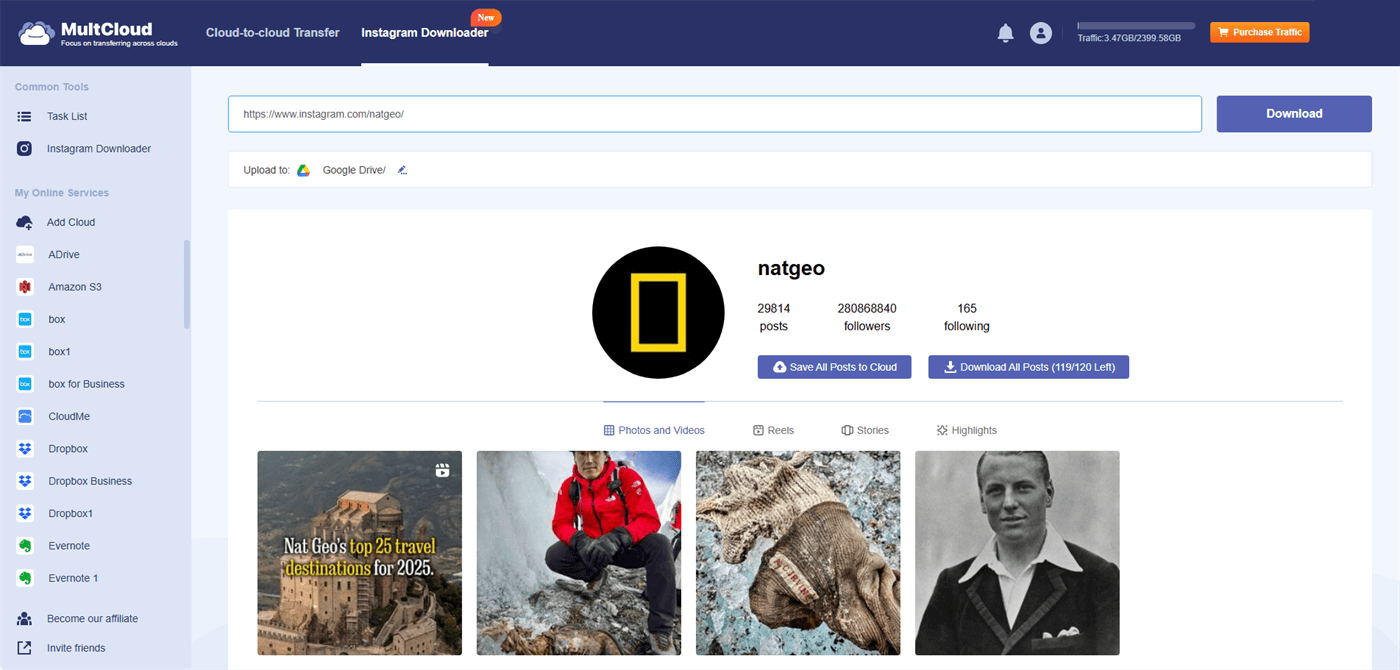Select the Amazon S3 icon
The image size is (1400, 670).
(x=25, y=287)
